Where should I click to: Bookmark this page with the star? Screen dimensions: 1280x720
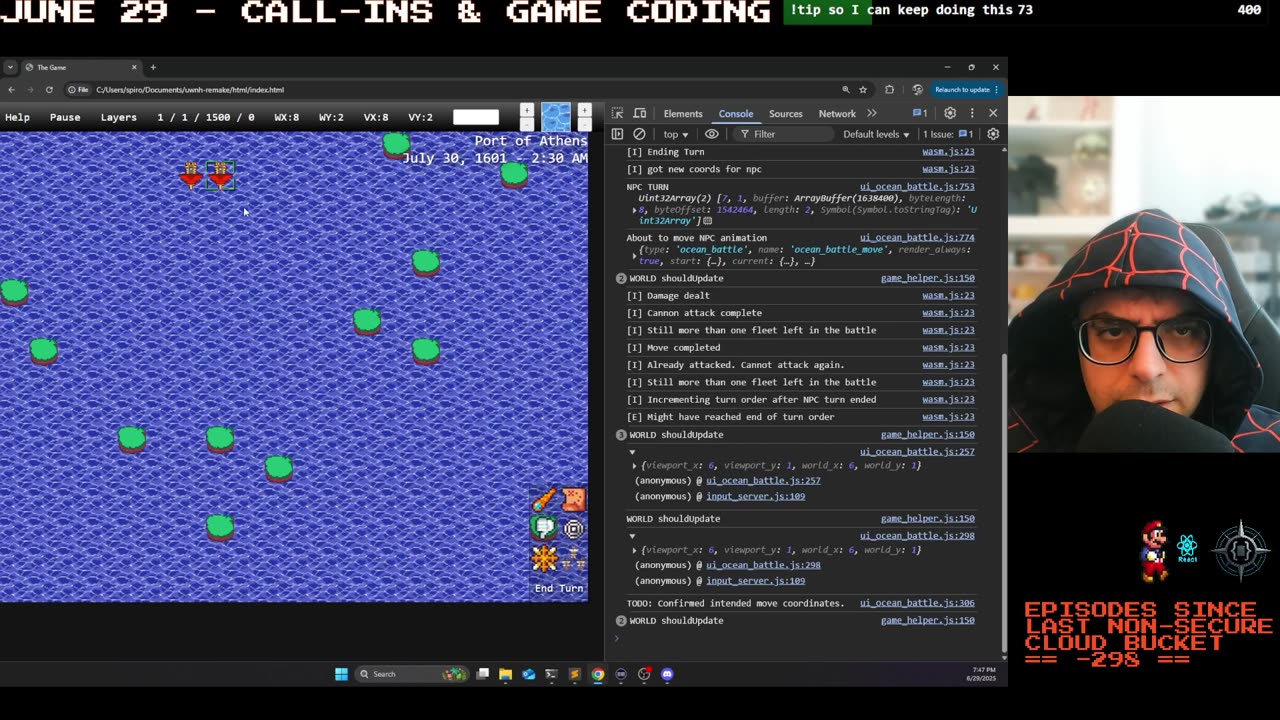point(862,89)
